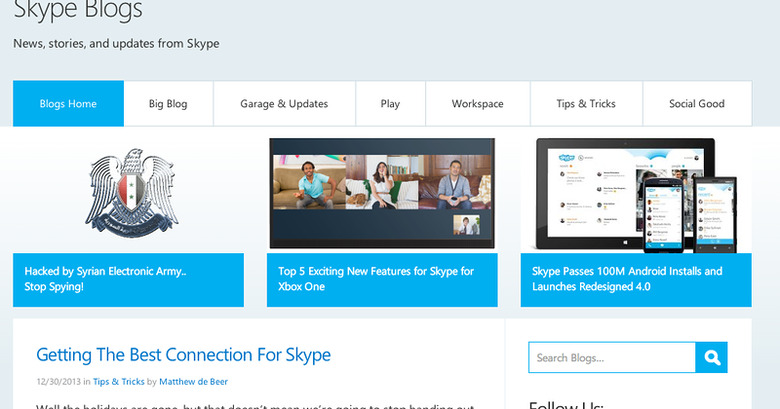Open the Garage & Updates tab
Viewport: 780px width, 409px height.
pos(284,103)
